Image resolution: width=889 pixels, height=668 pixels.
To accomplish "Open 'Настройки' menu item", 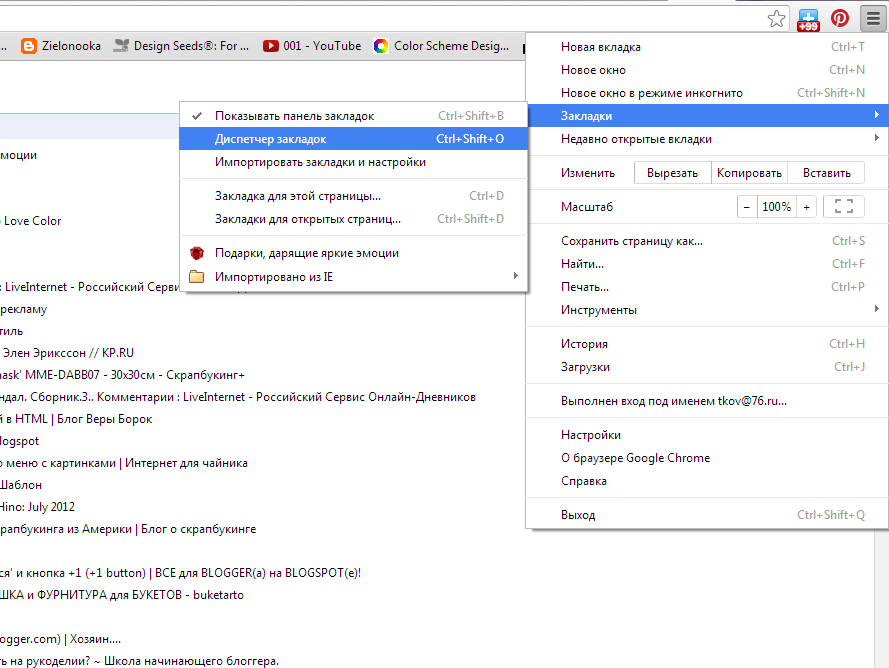I will point(706,435).
